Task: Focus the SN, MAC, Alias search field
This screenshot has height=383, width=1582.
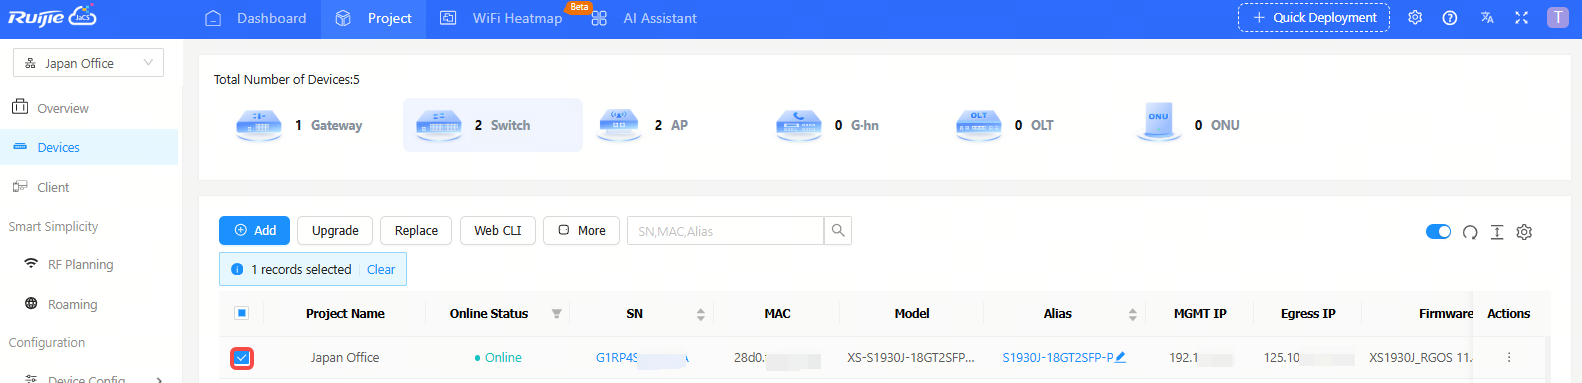Action: tap(725, 231)
